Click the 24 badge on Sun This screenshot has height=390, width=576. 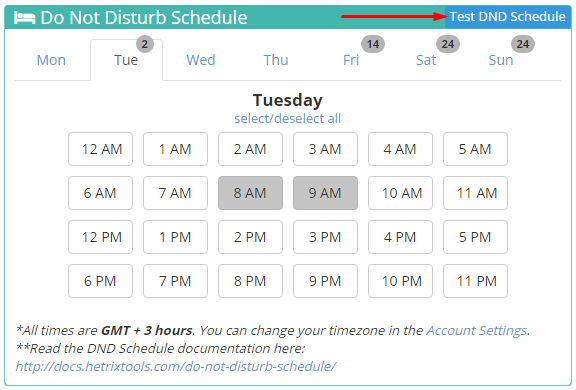click(523, 44)
